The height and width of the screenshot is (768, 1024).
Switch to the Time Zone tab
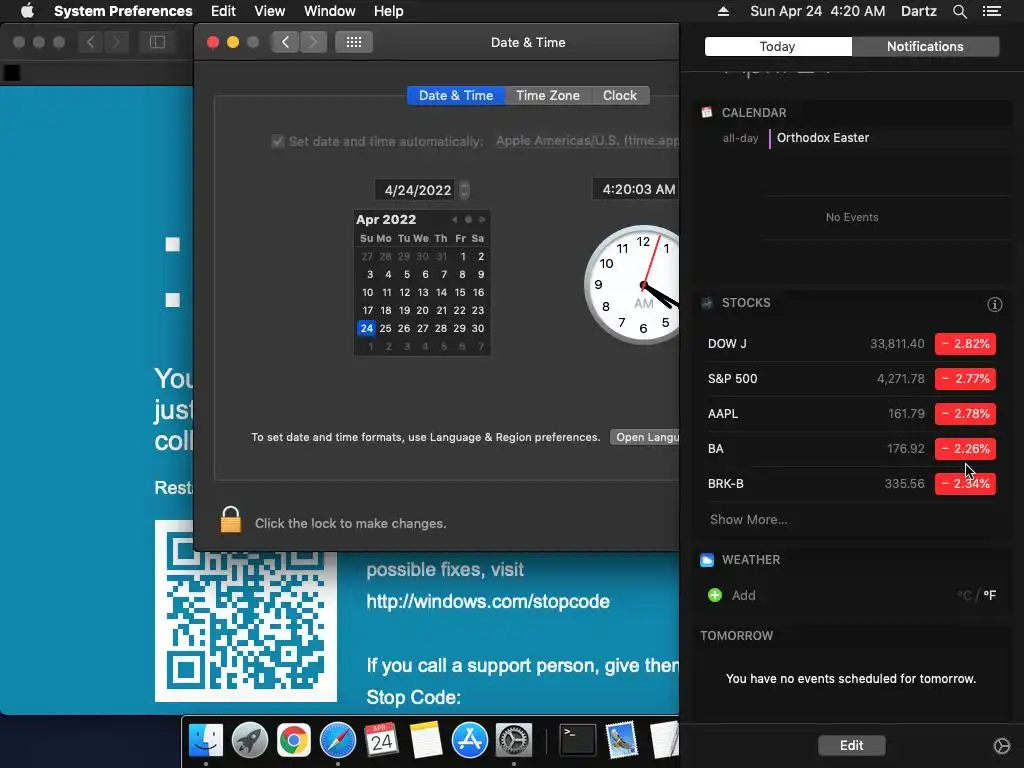pos(548,95)
